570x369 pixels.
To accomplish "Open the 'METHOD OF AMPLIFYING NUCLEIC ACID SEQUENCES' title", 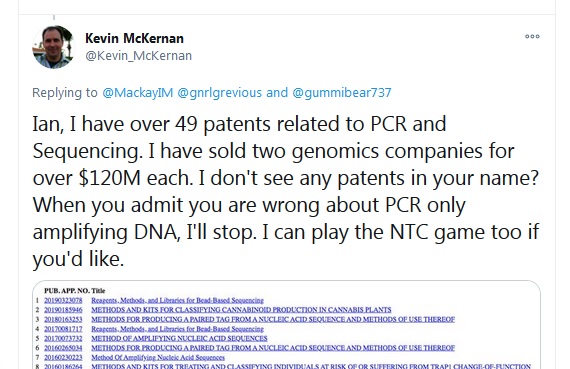I will (x=179, y=338).
